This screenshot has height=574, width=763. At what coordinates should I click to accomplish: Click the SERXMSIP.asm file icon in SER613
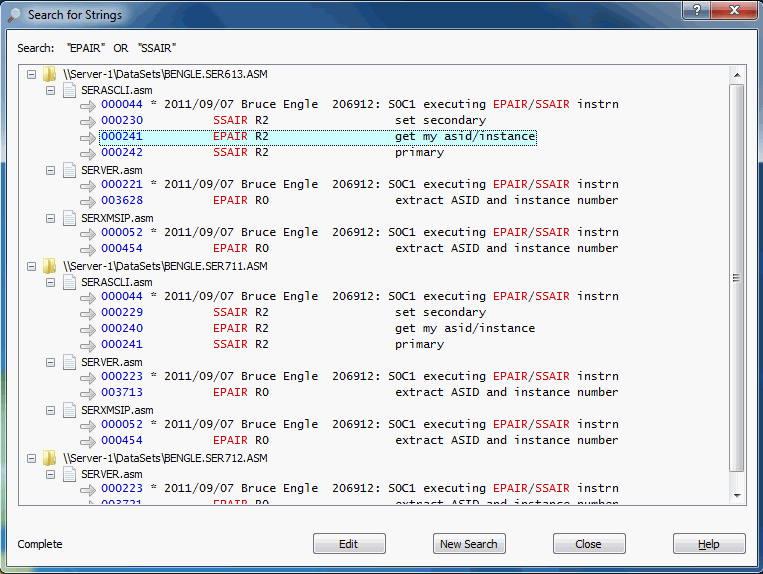[69, 218]
